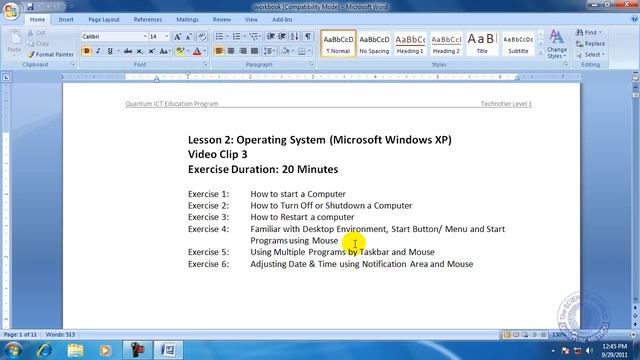The width and height of the screenshot is (640, 360).
Task: Toggle Bold formatting
Action: point(87,51)
